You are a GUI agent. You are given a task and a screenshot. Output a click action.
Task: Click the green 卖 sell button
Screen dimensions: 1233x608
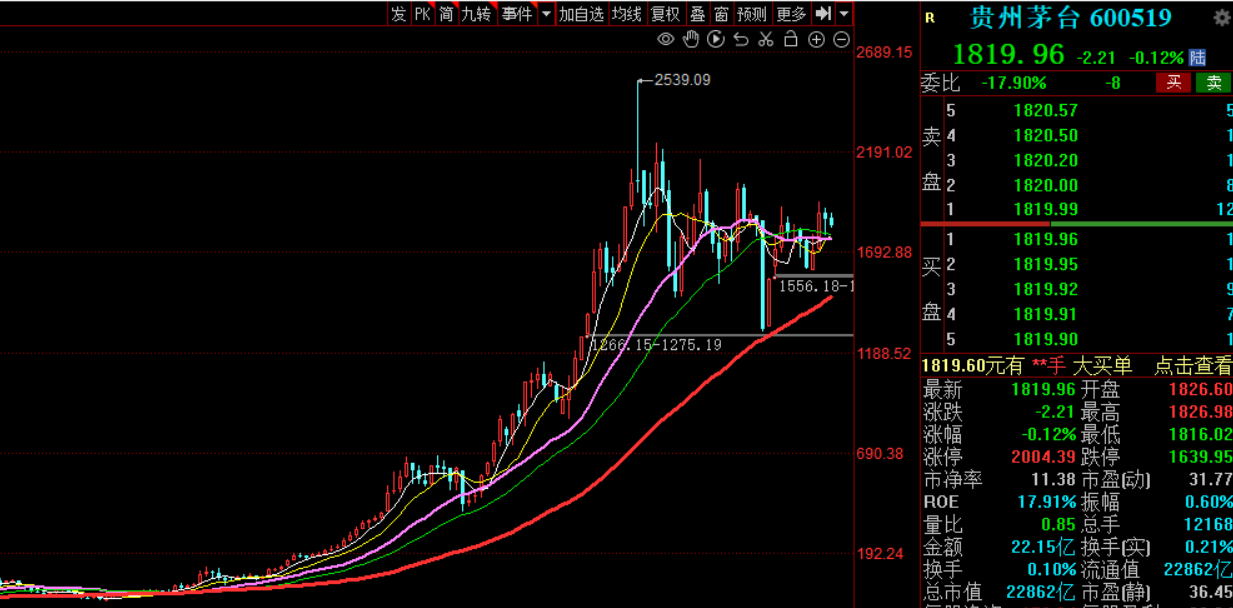(1213, 83)
